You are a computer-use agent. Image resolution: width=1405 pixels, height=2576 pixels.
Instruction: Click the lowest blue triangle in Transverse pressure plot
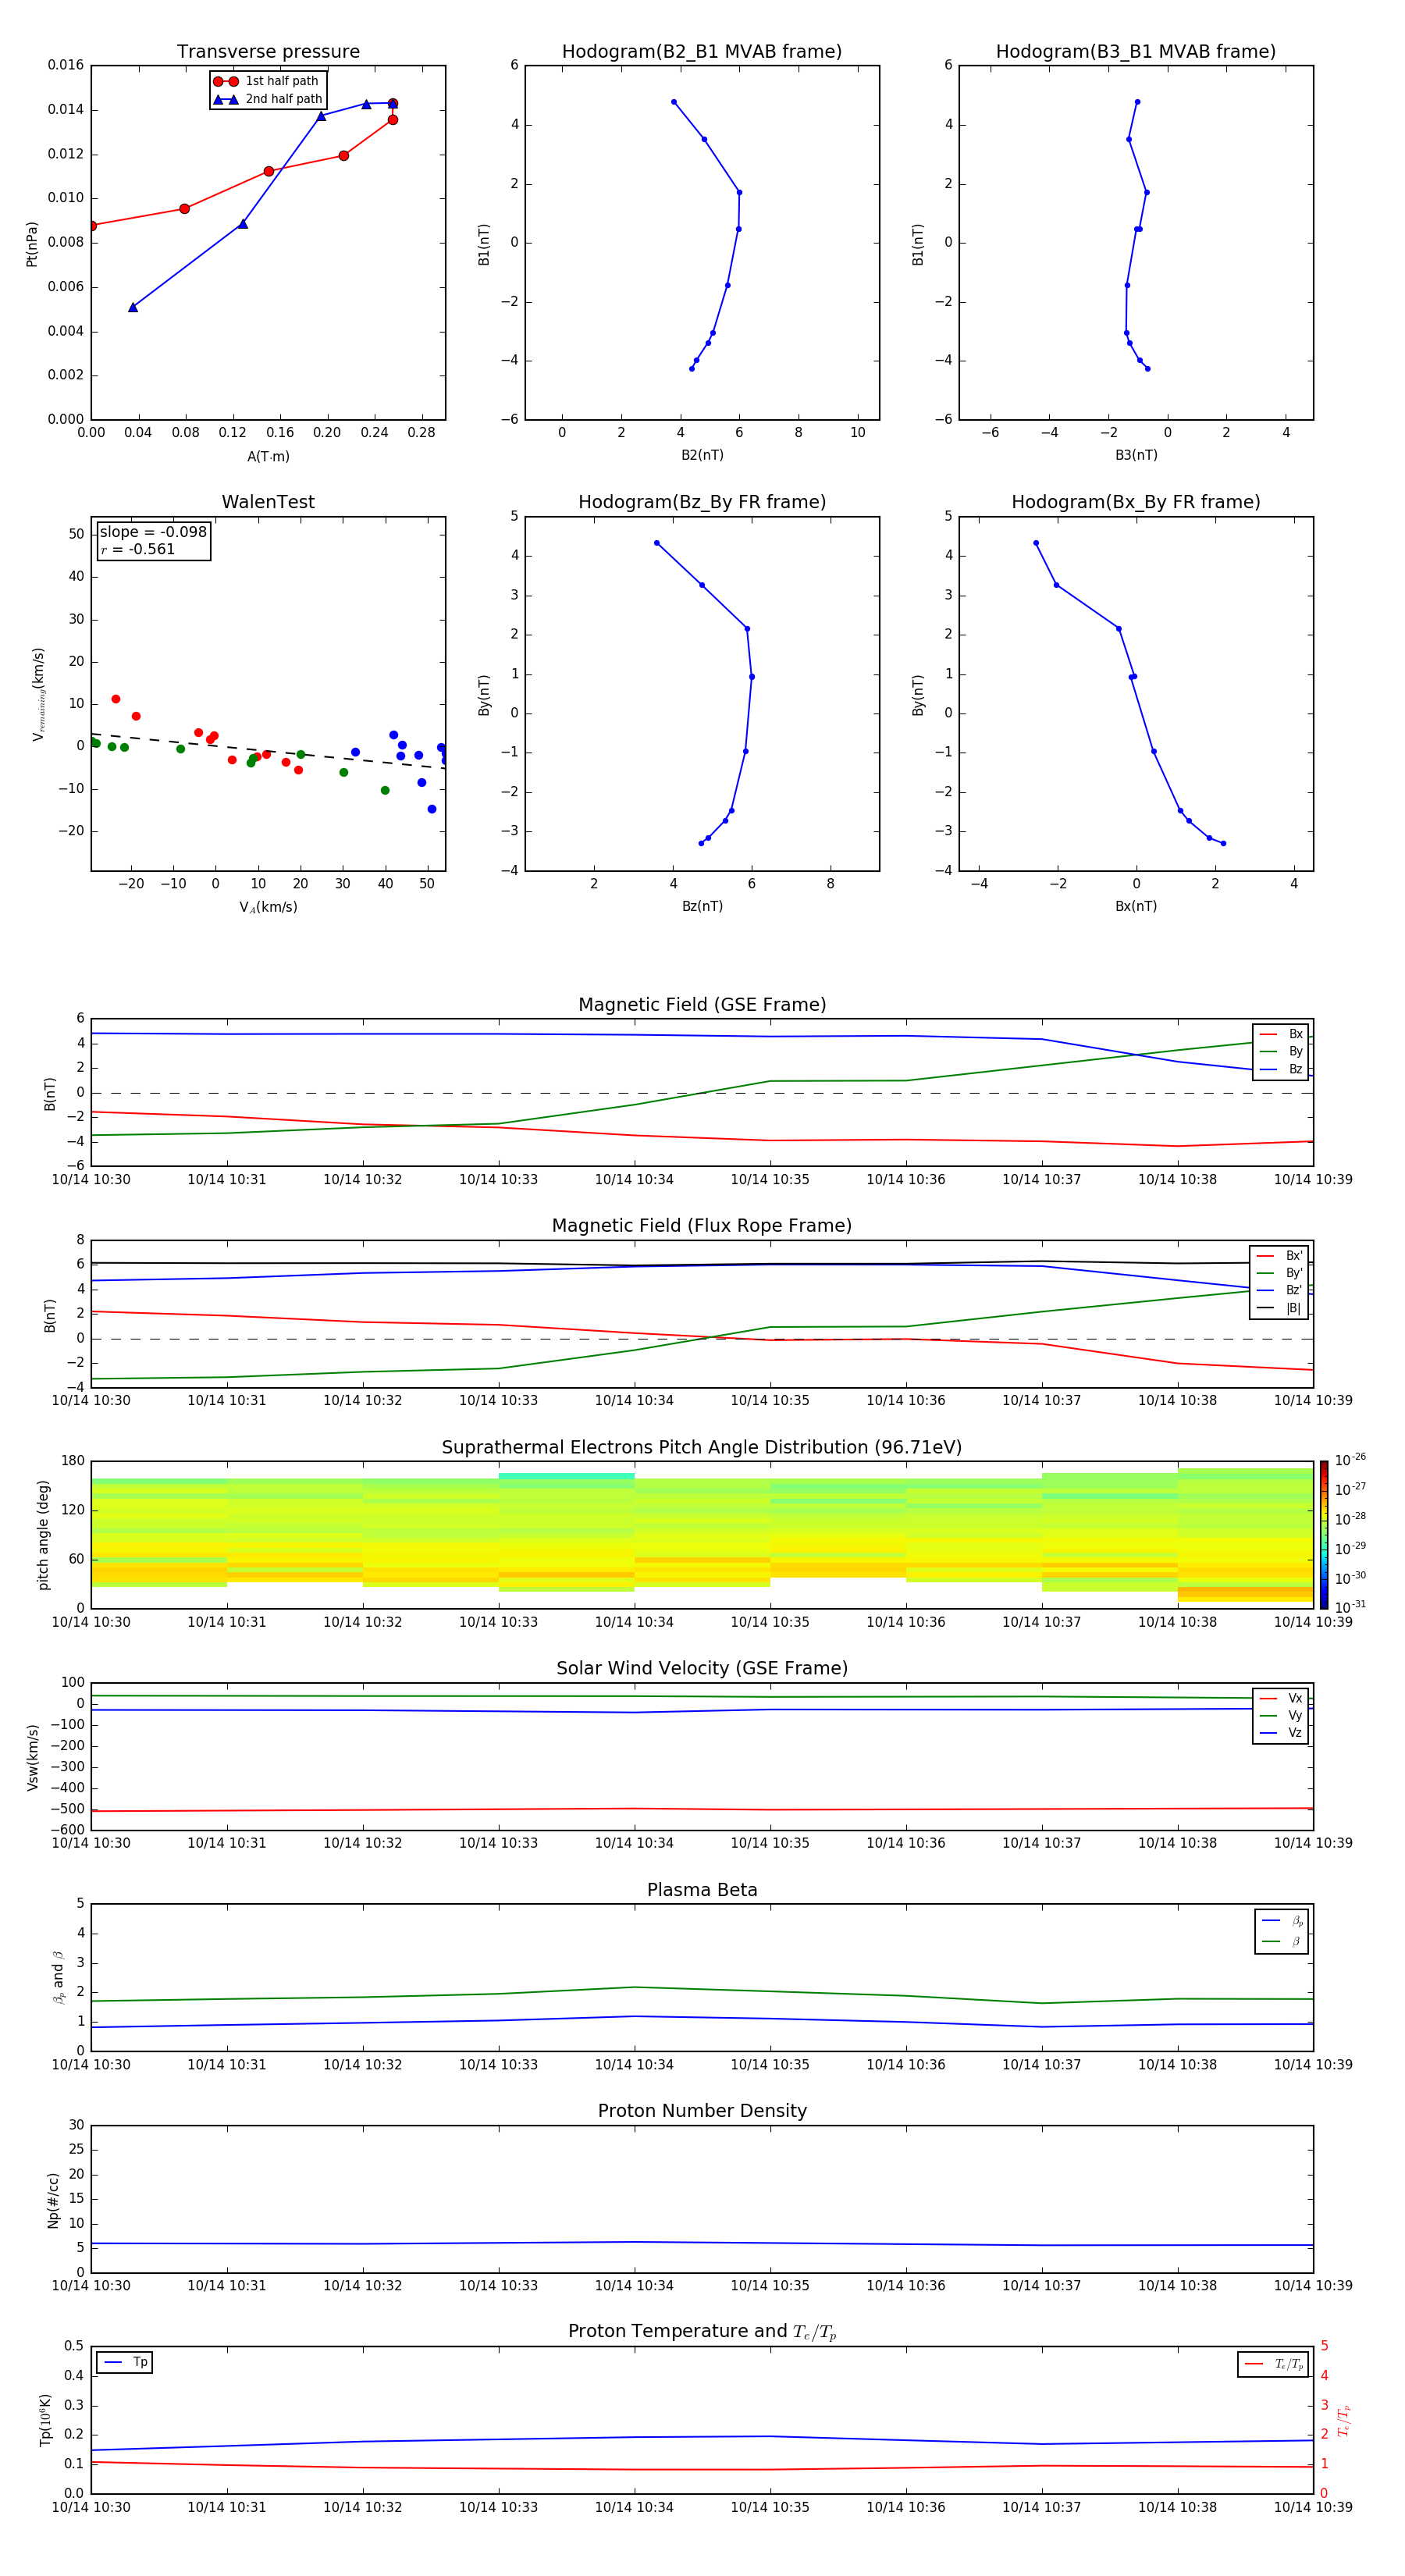[133, 308]
